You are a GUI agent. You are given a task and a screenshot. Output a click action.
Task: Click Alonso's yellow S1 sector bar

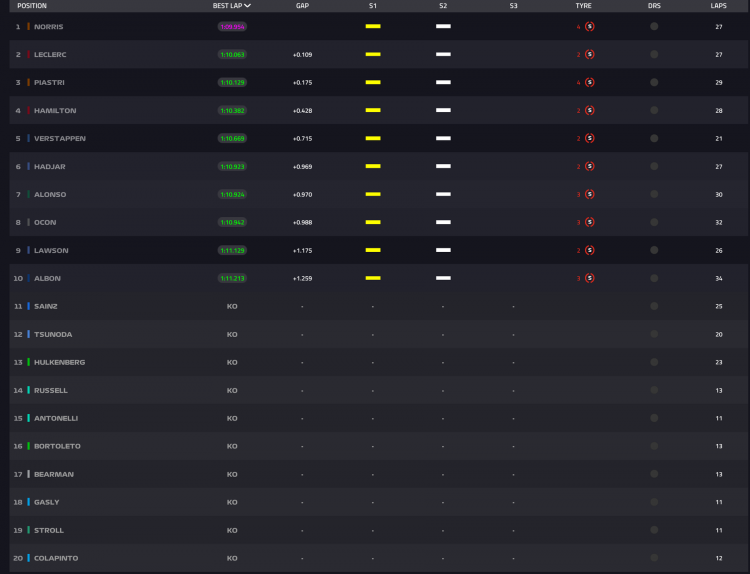coord(373,194)
